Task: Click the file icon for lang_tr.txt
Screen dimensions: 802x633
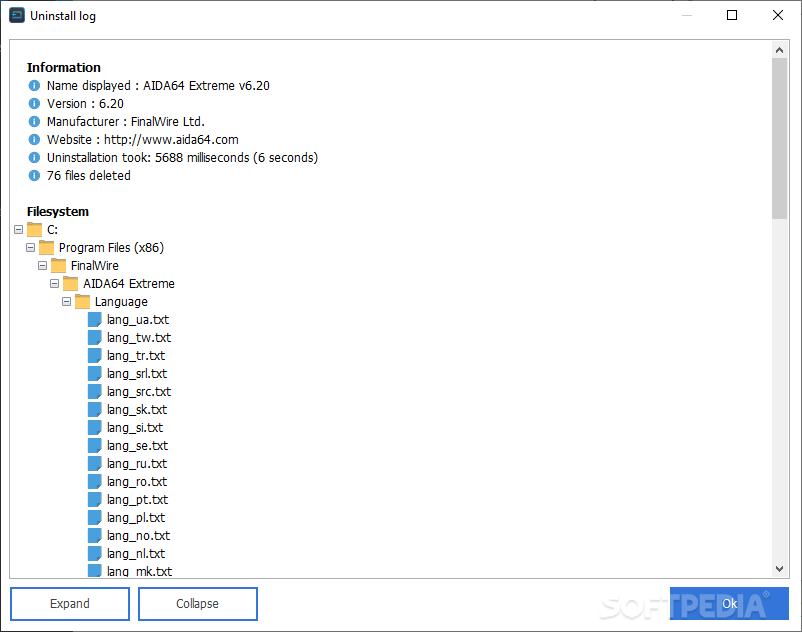Action: 95,355
